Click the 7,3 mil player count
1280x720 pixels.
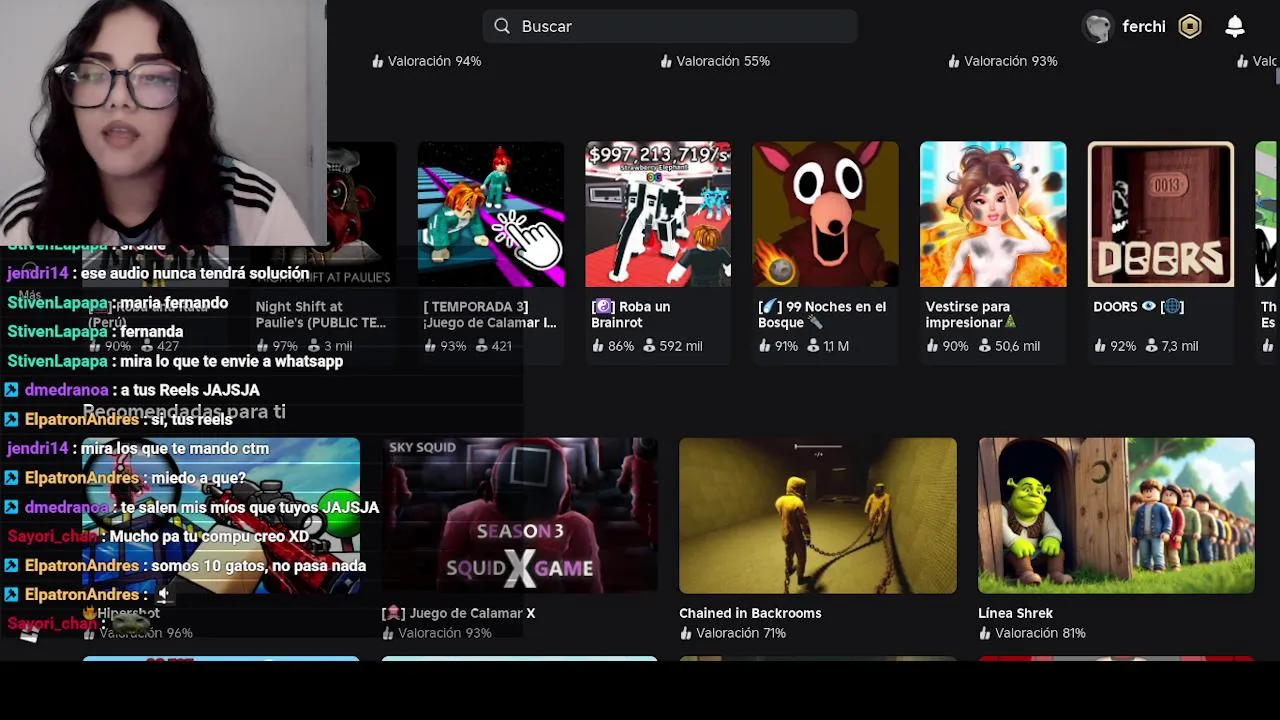(1179, 346)
